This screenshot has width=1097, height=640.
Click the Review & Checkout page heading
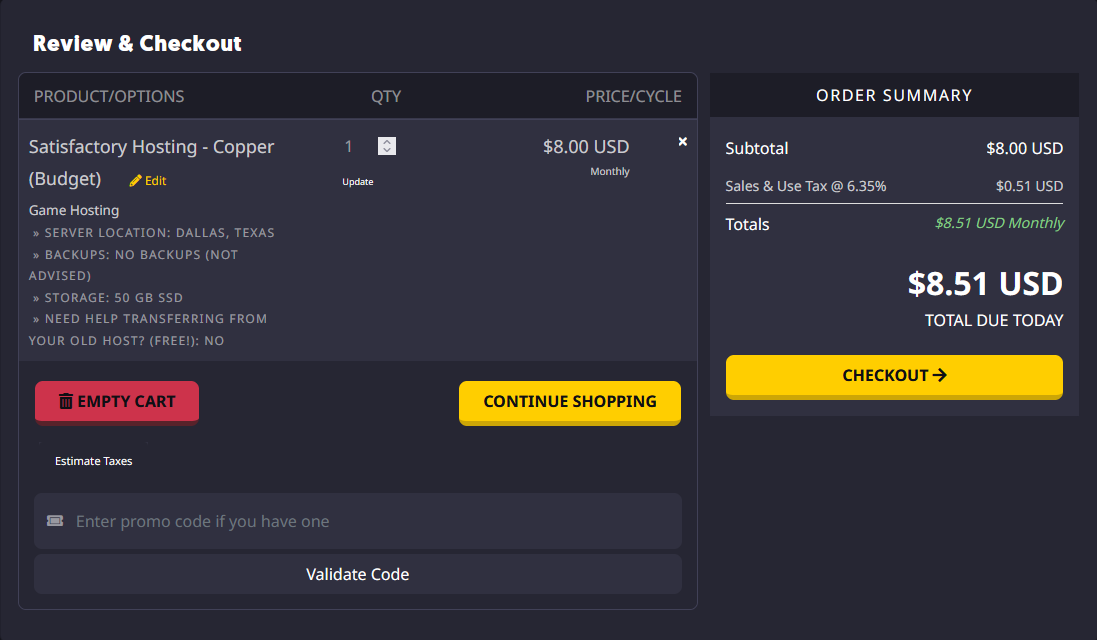click(x=137, y=43)
